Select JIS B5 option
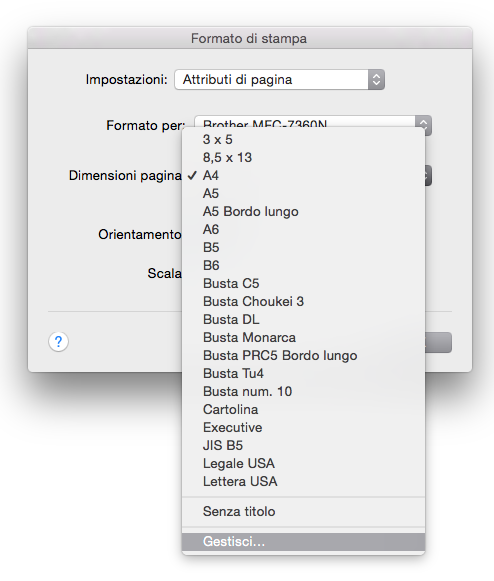 click(303, 445)
